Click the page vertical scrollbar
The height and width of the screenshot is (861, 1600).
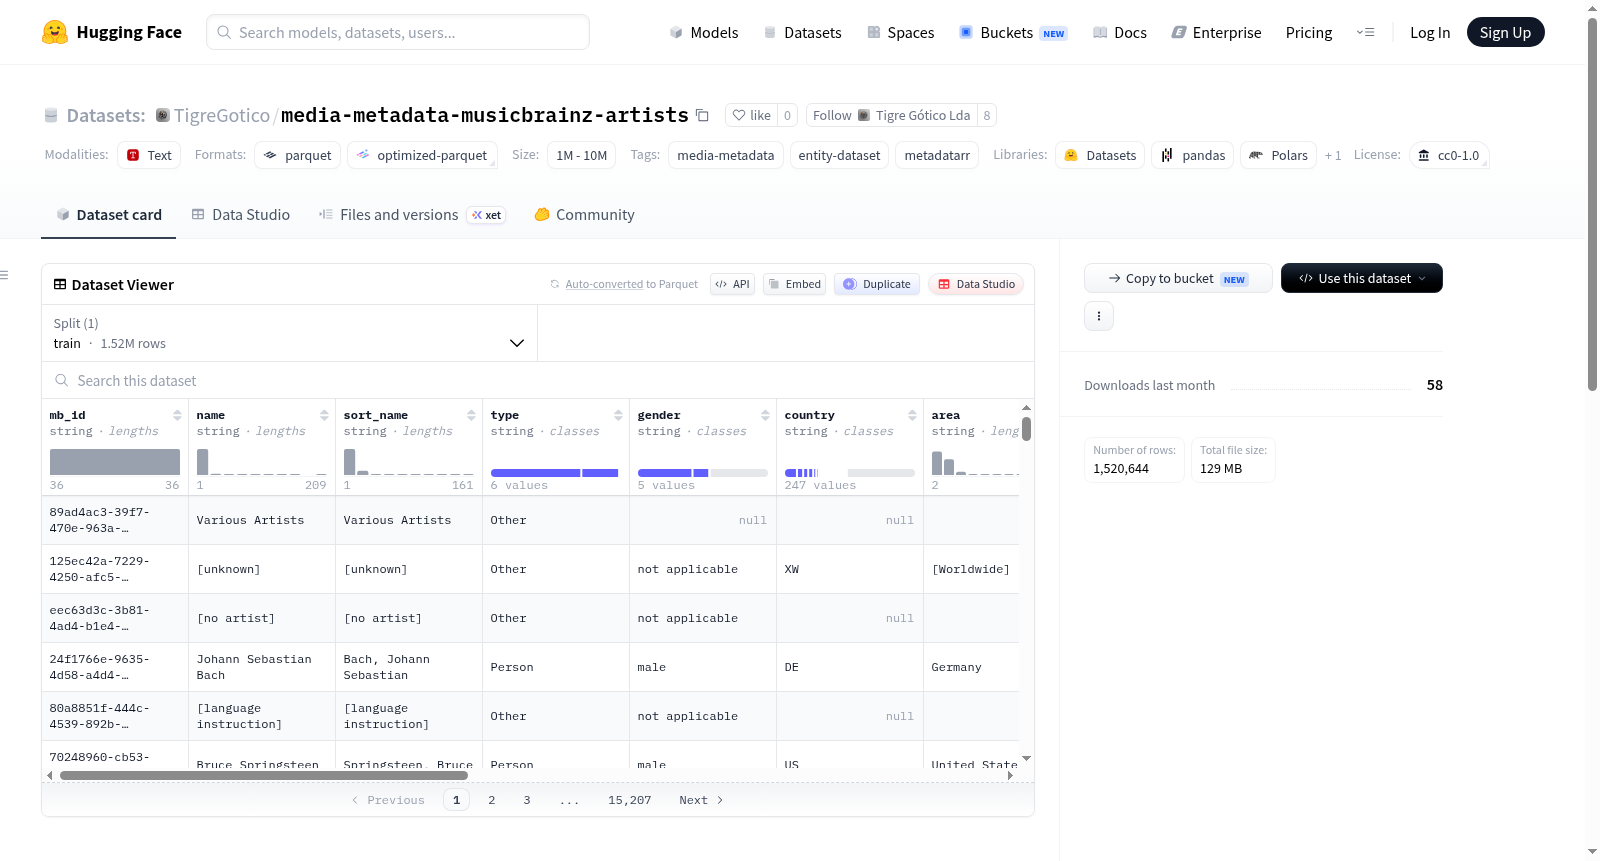1592,205
